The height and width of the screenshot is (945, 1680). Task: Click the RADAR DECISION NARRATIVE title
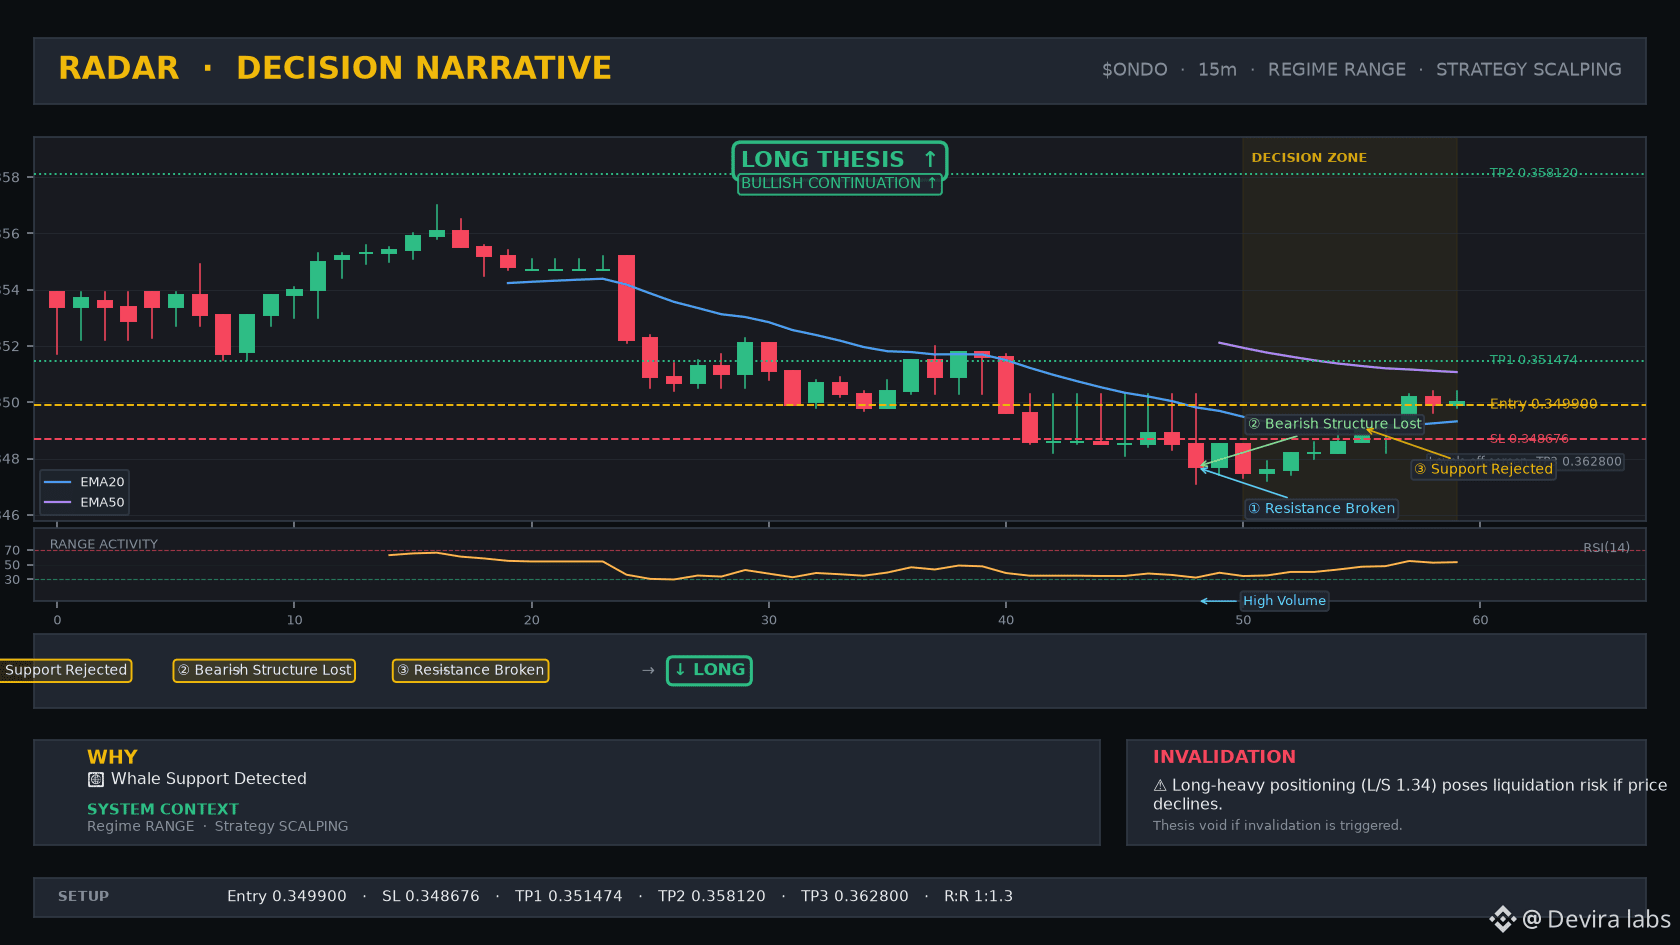pyautogui.click(x=335, y=68)
